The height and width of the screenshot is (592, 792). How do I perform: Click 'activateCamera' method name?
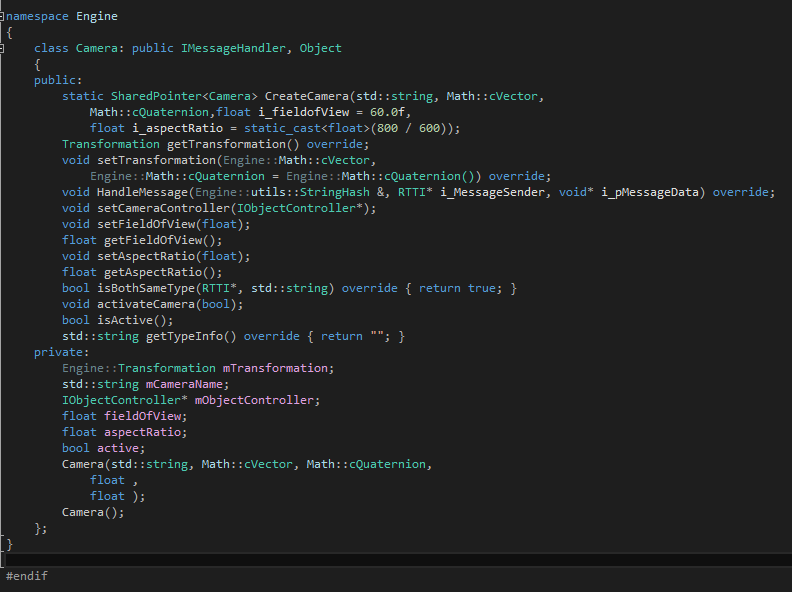tap(146, 304)
